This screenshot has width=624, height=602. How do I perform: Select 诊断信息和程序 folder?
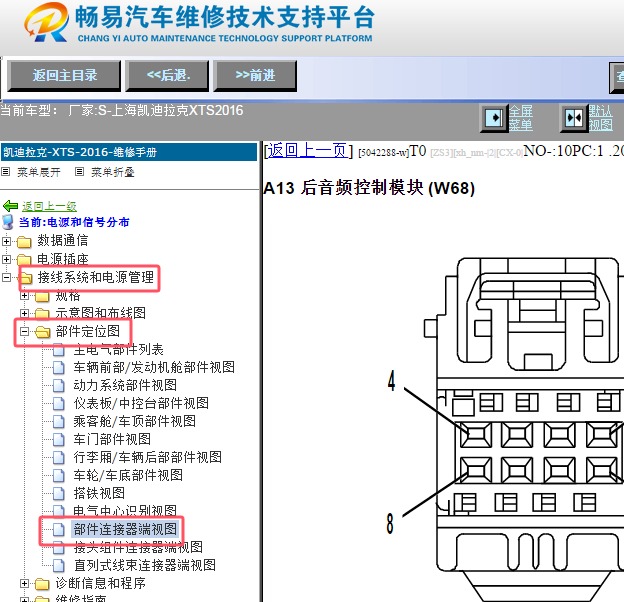(x=101, y=583)
